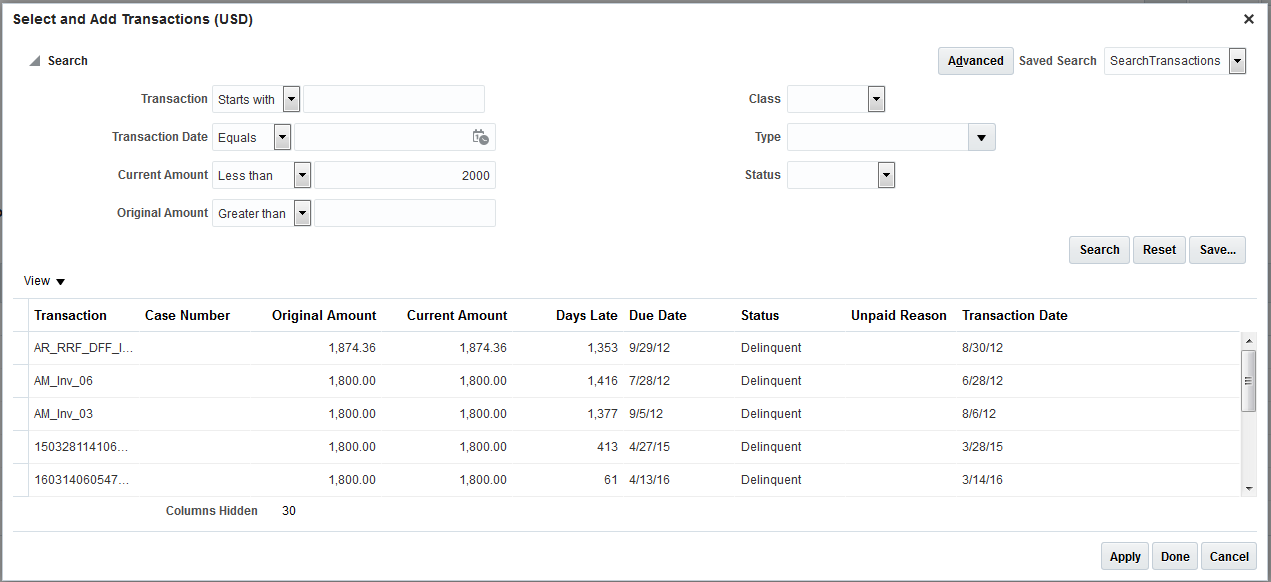This screenshot has width=1271, height=582.
Task: Close the Select and Add Transactions dialog
Action: point(1248,19)
